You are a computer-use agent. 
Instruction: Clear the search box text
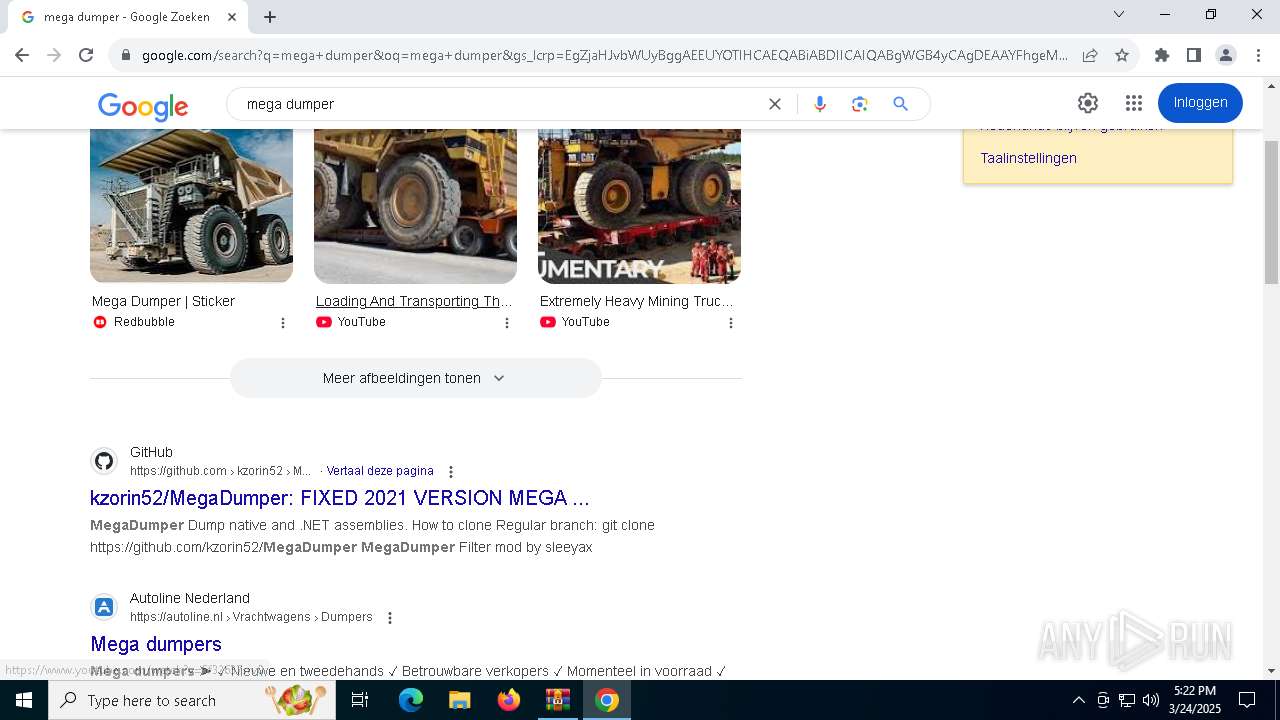coord(774,104)
